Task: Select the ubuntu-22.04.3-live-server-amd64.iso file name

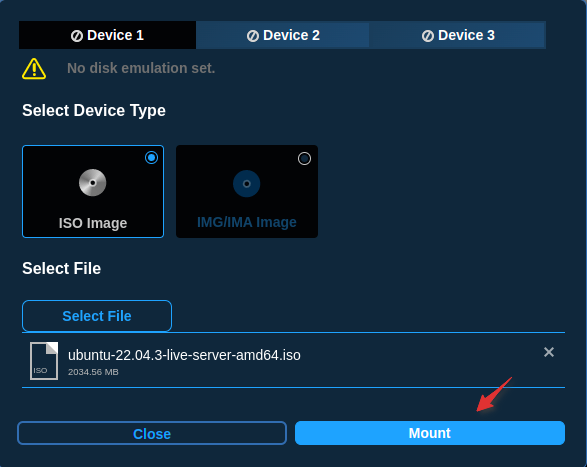Action: 184,355
